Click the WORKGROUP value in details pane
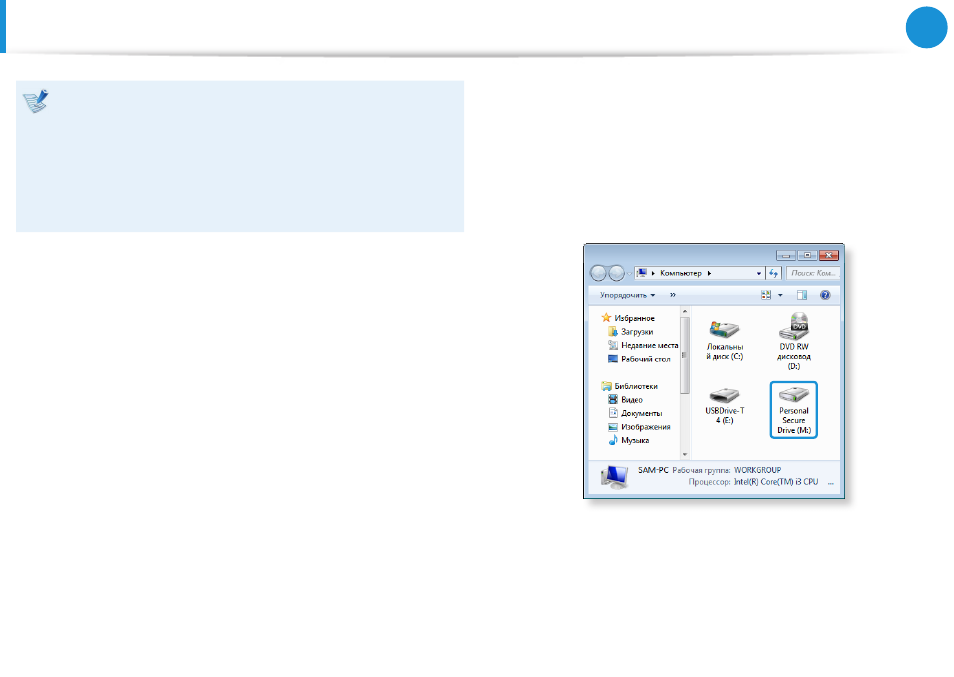This screenshot has height=677, width=954. pos(757,470)
